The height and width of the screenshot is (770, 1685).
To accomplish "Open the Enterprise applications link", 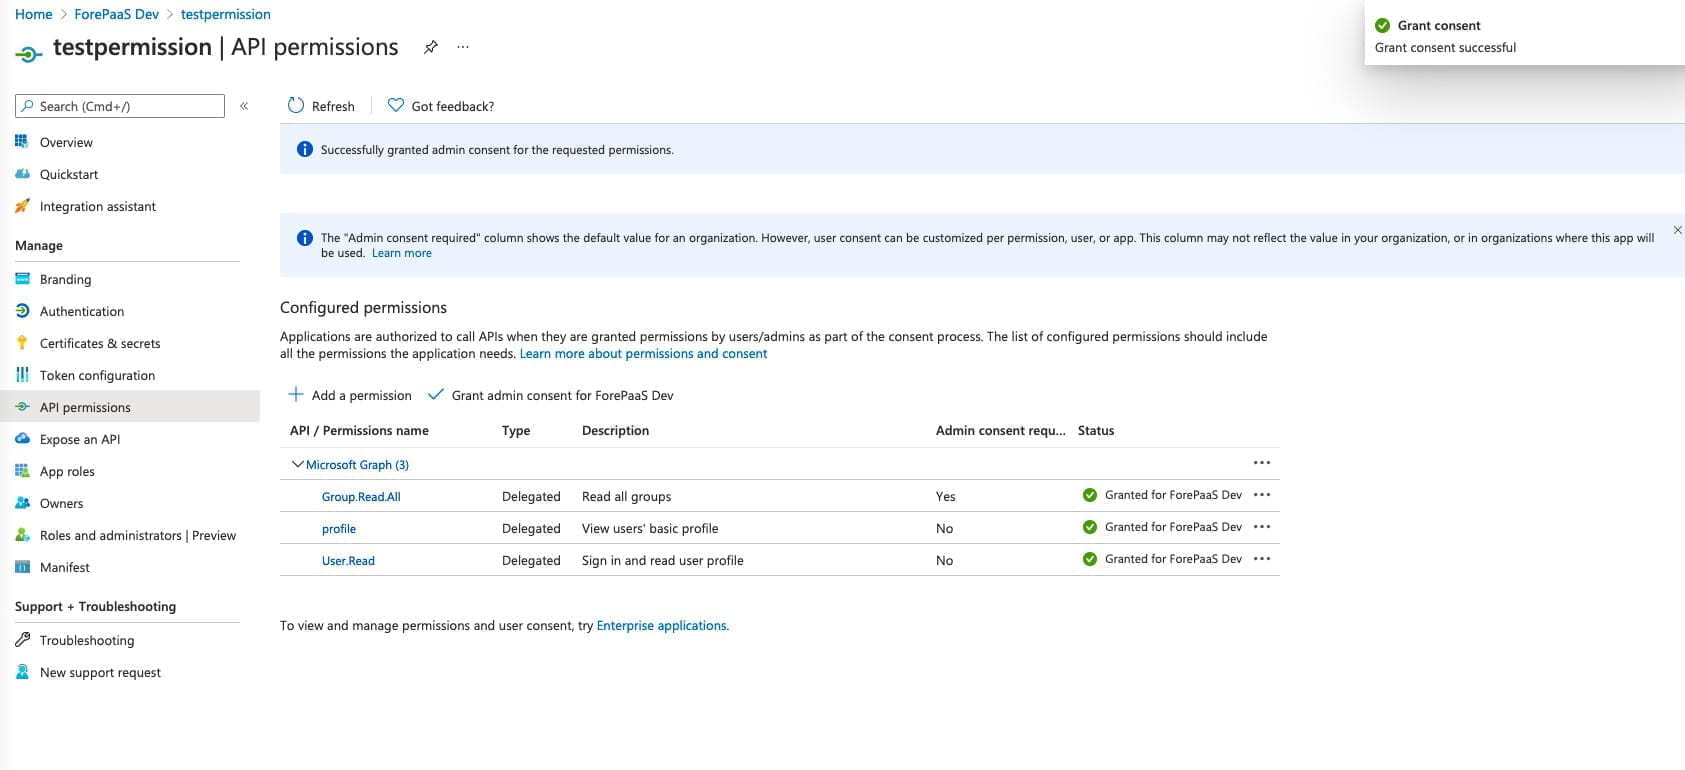I will tap(662, 626).
